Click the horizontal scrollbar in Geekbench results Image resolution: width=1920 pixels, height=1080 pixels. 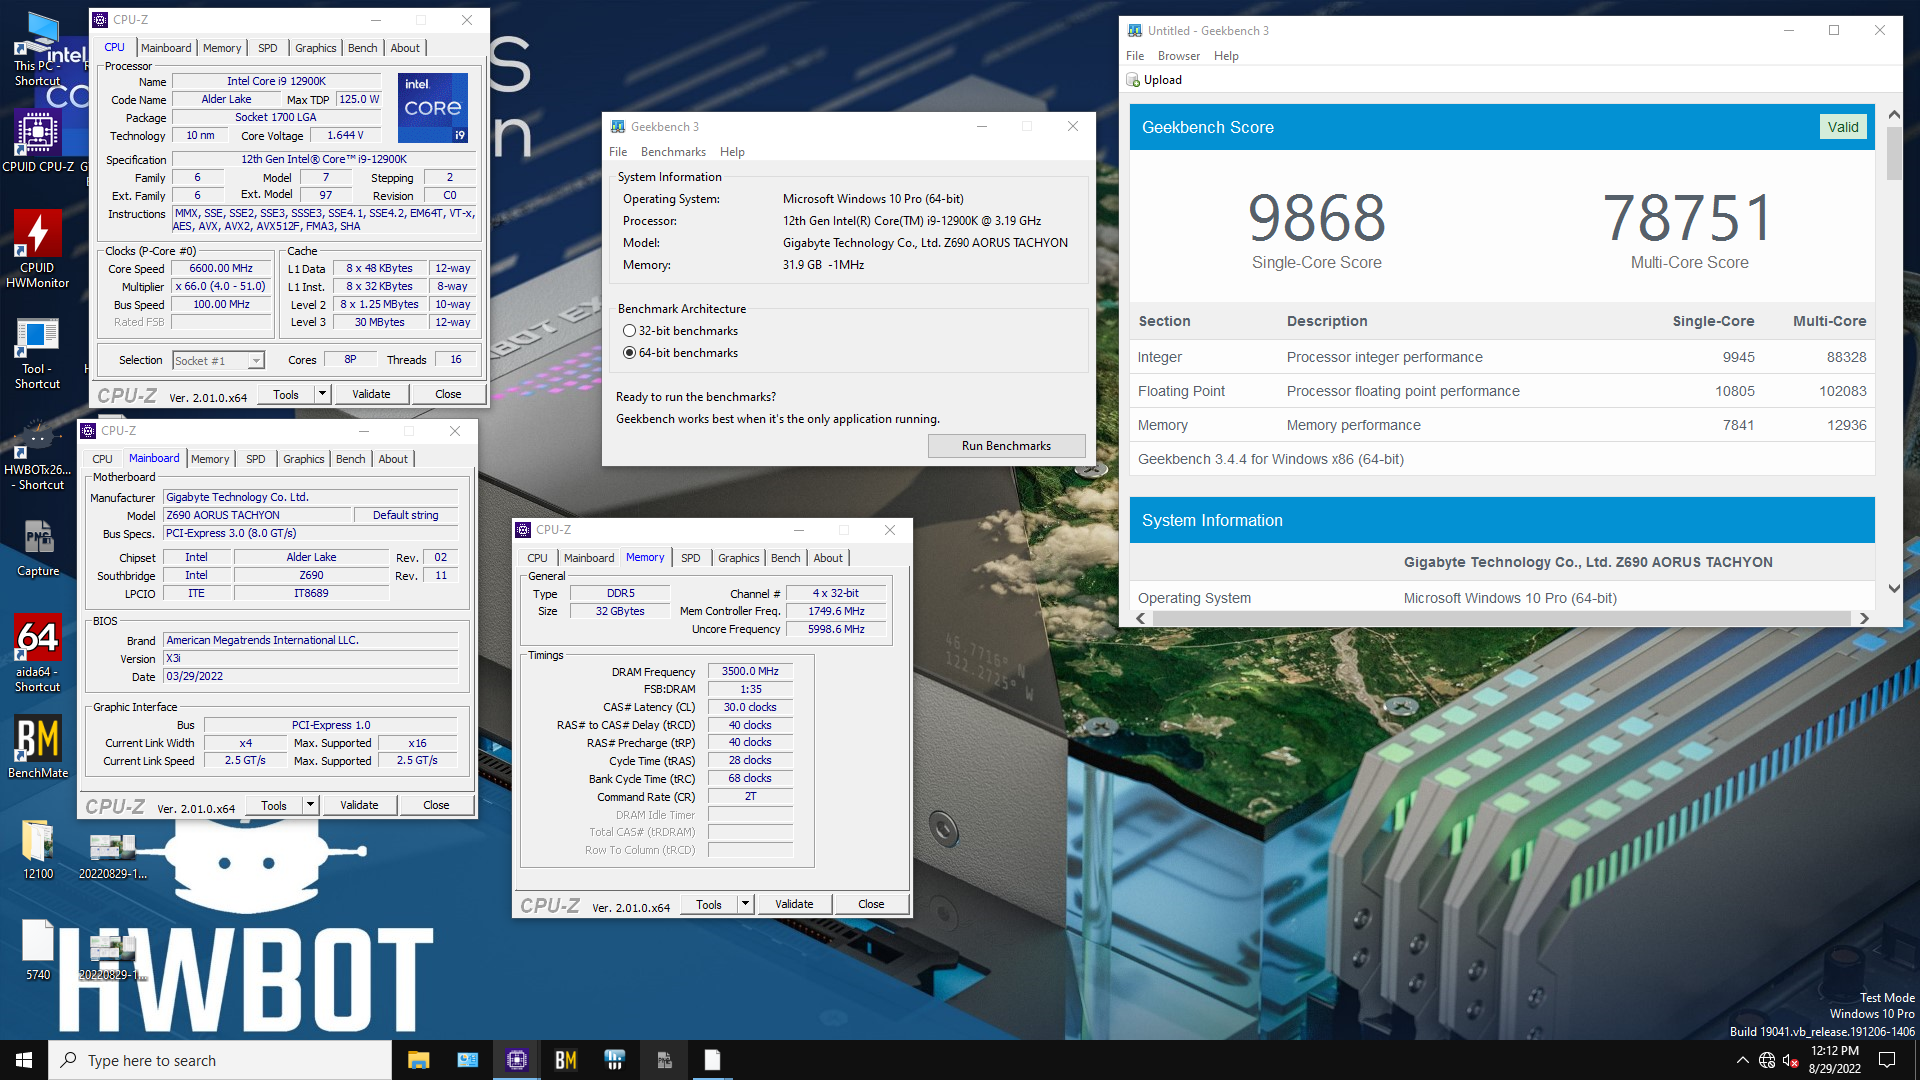(1502, 618)
